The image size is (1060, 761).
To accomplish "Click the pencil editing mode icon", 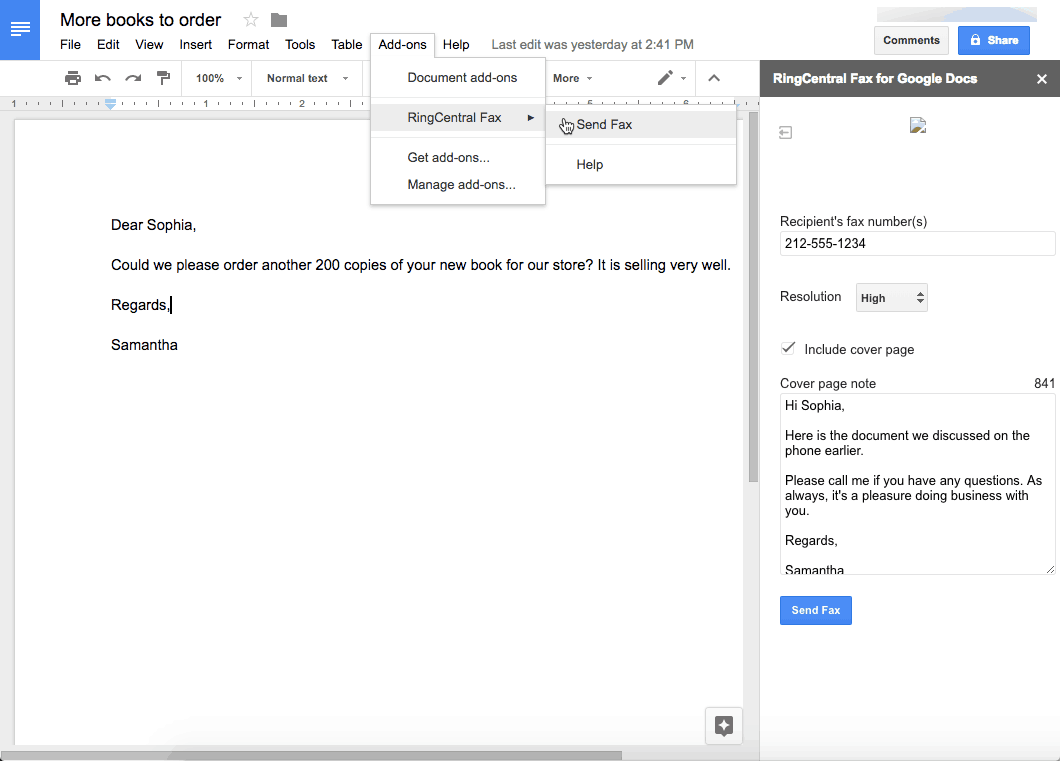I will pos(665,78).
